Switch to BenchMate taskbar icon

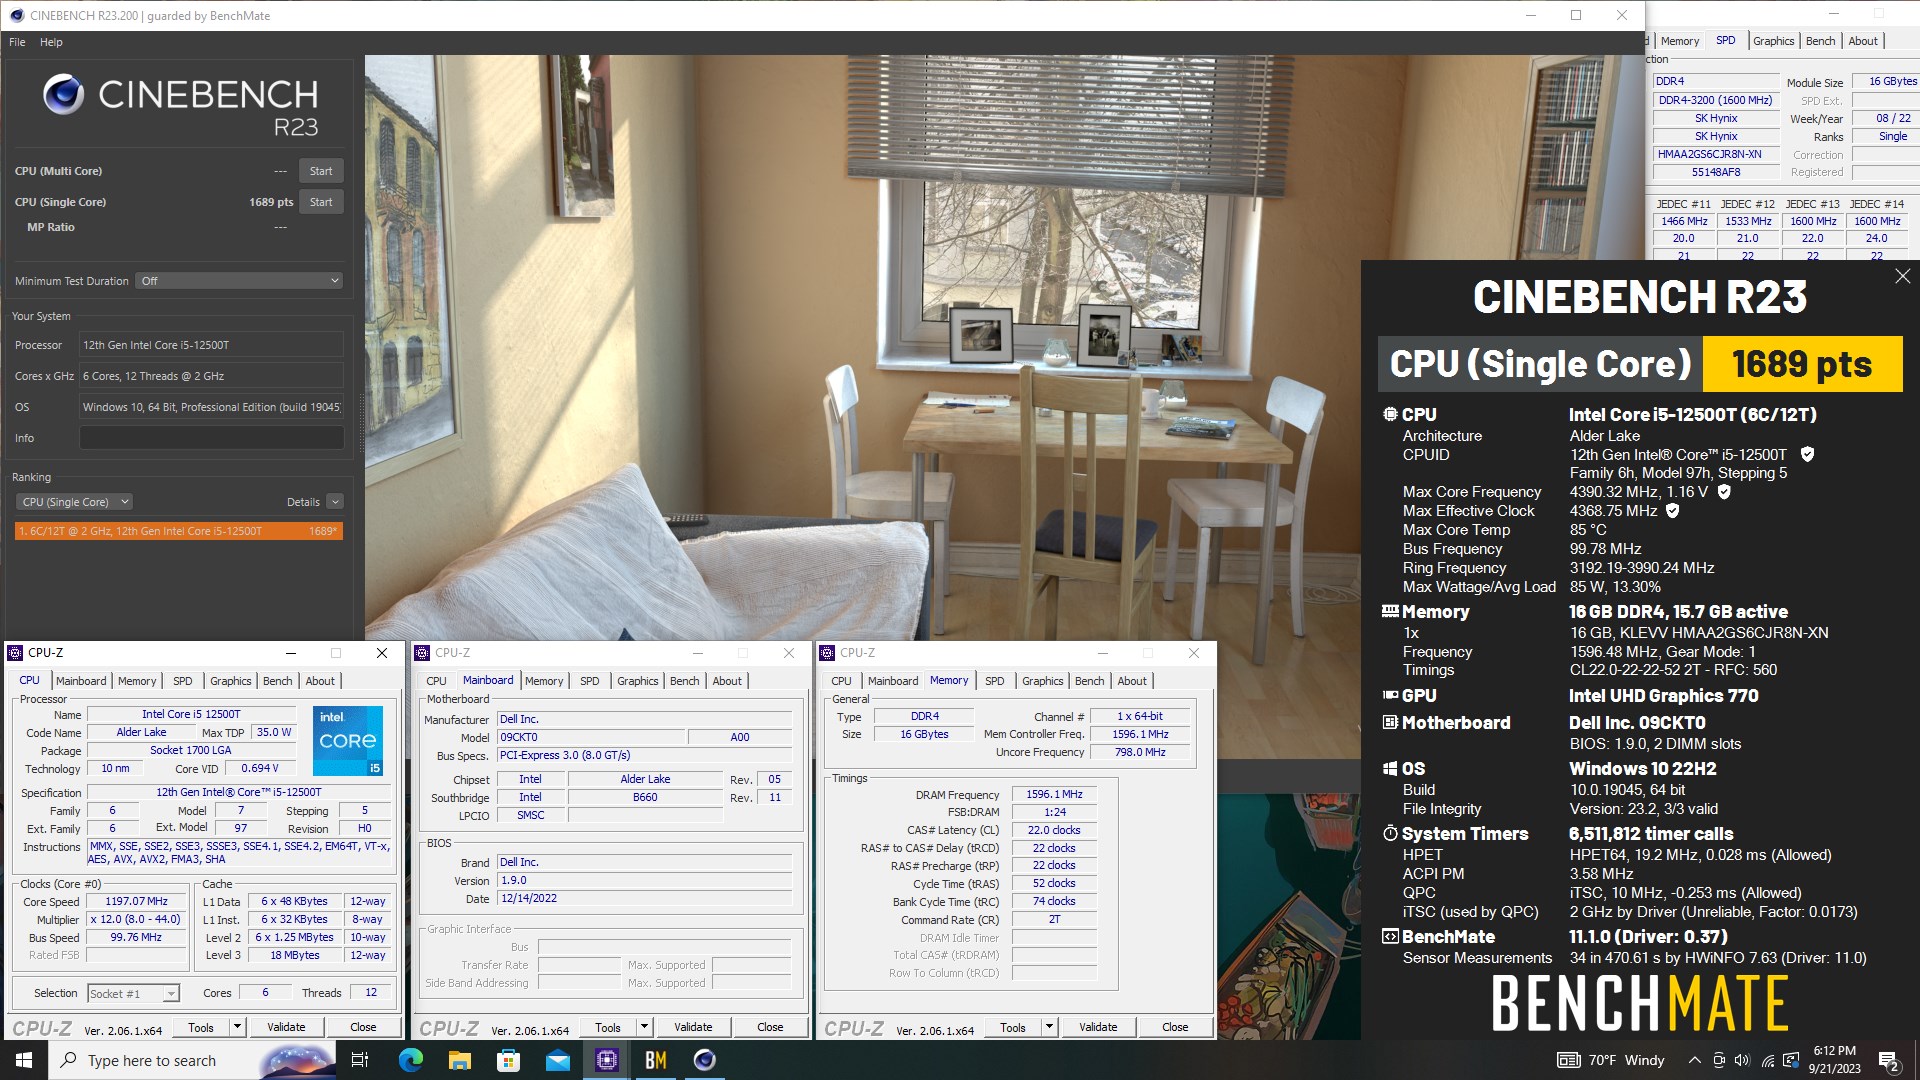pos(656,1060)
